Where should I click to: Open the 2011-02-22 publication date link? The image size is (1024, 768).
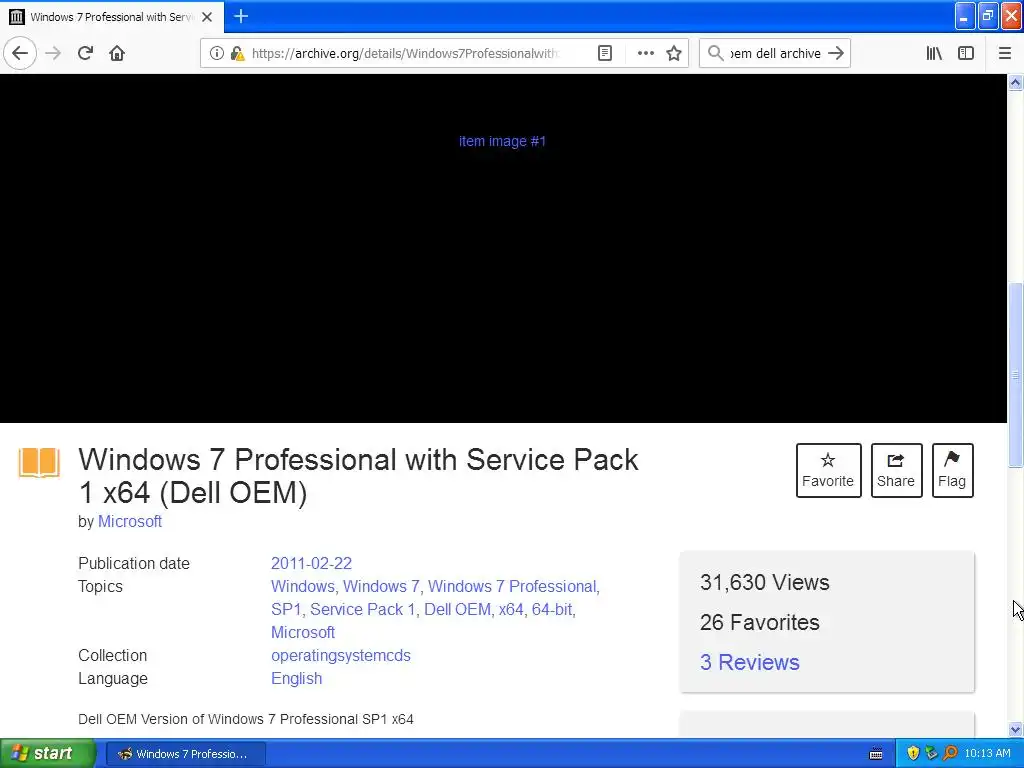pos(311,563)
